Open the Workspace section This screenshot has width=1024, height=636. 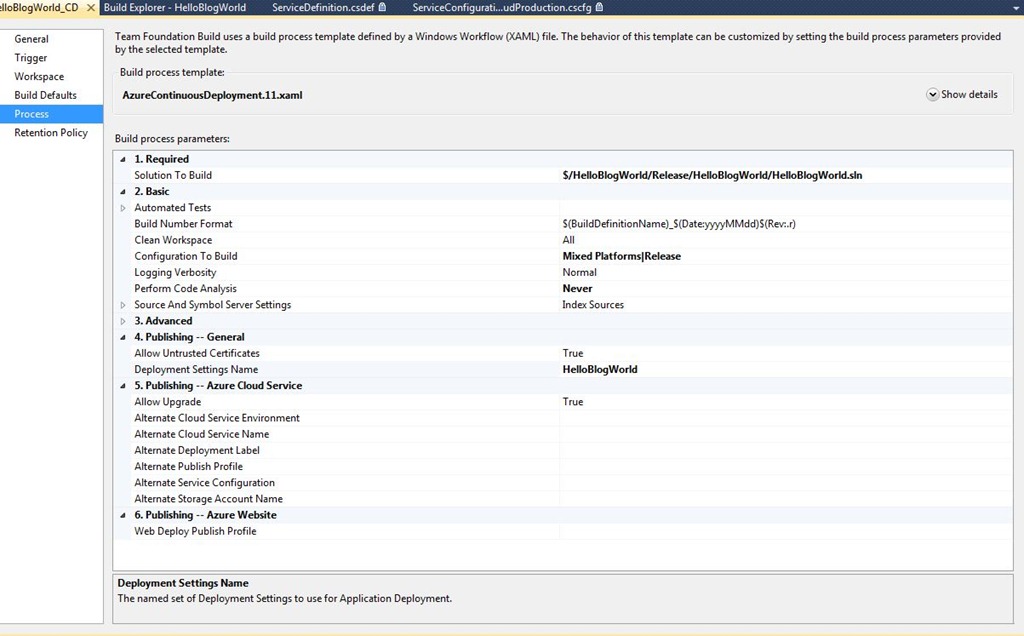click(x=39, y=76)
